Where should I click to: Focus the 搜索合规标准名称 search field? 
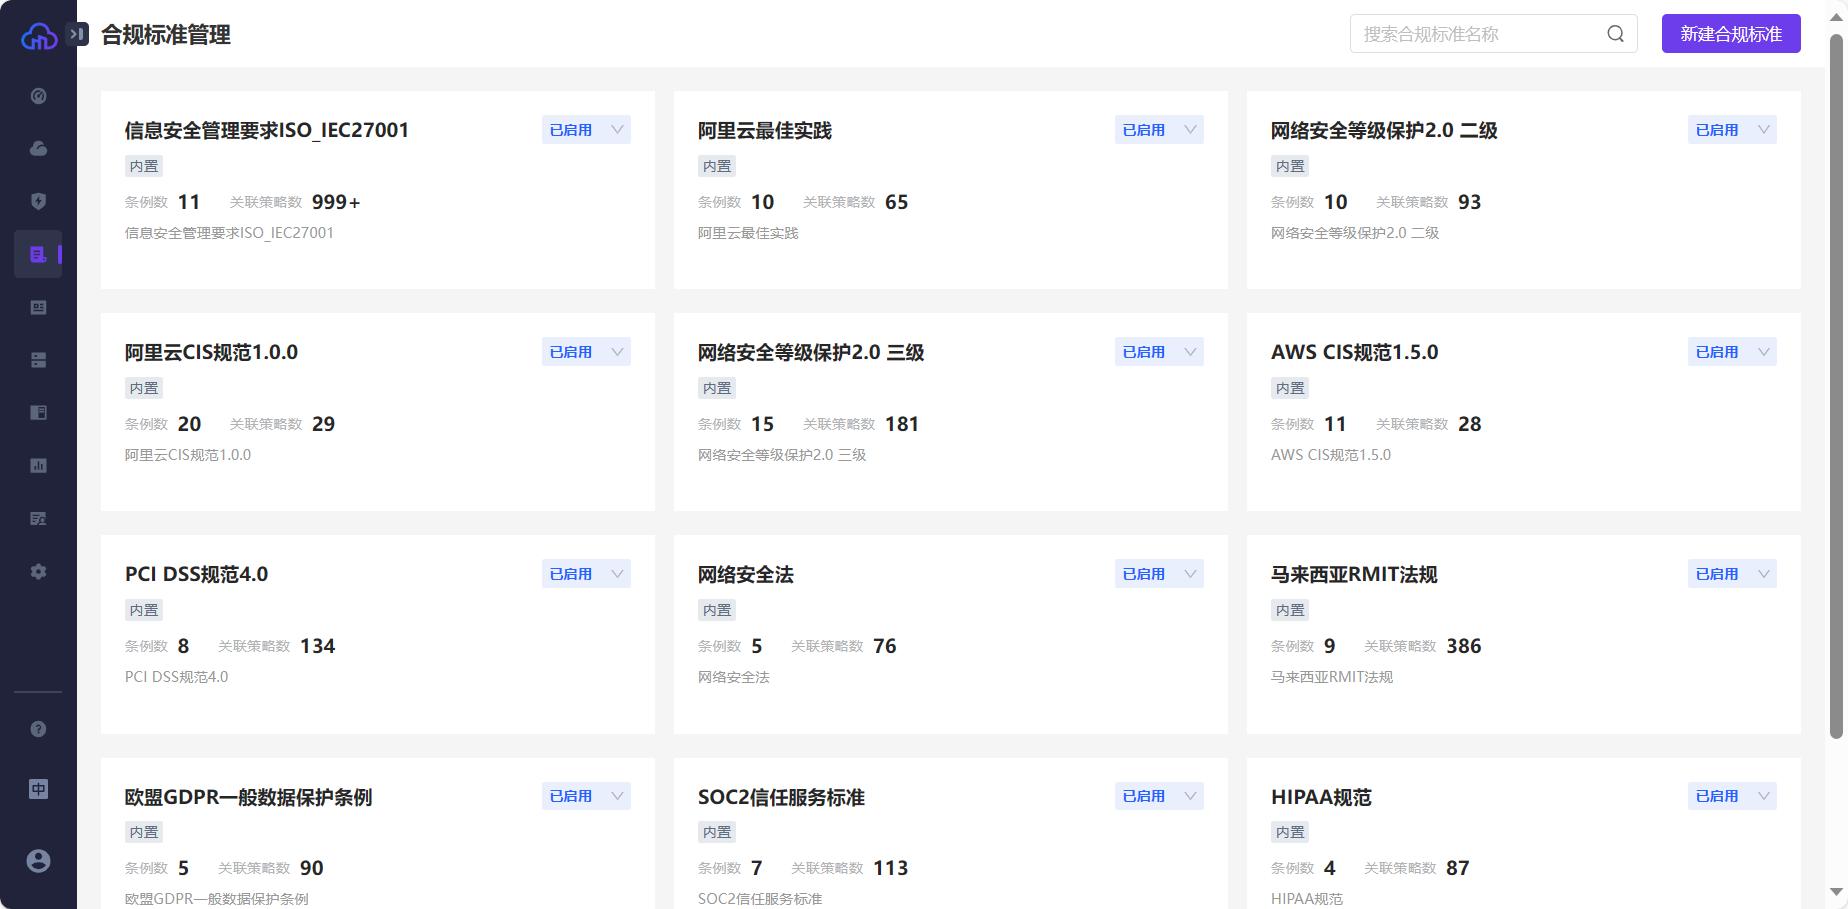[1493, 34]
